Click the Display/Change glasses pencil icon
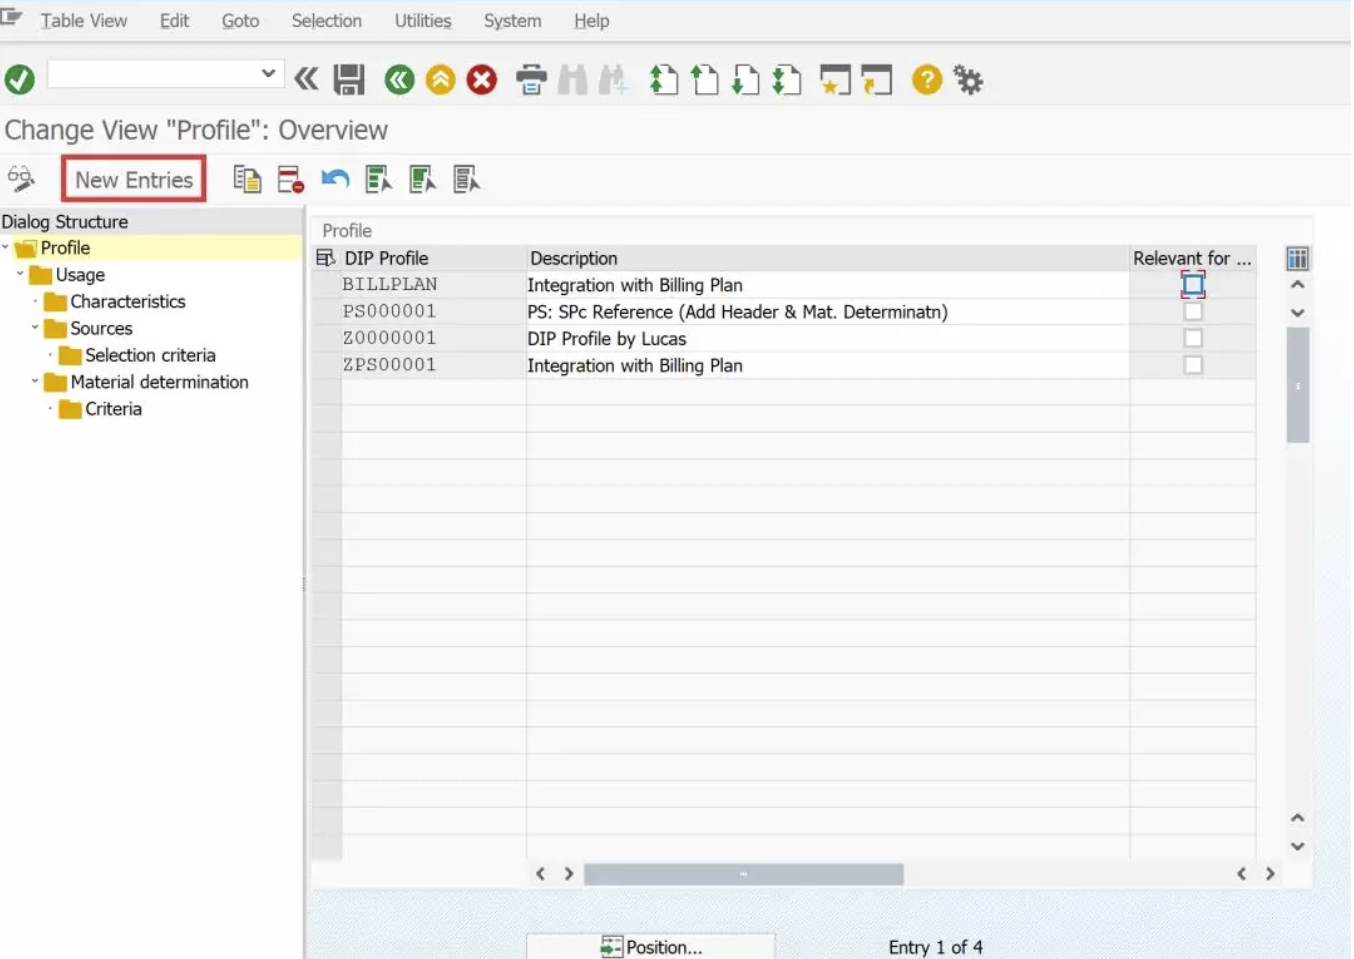Viewport: 1354px width, 959px height. [x=21, y=179]
